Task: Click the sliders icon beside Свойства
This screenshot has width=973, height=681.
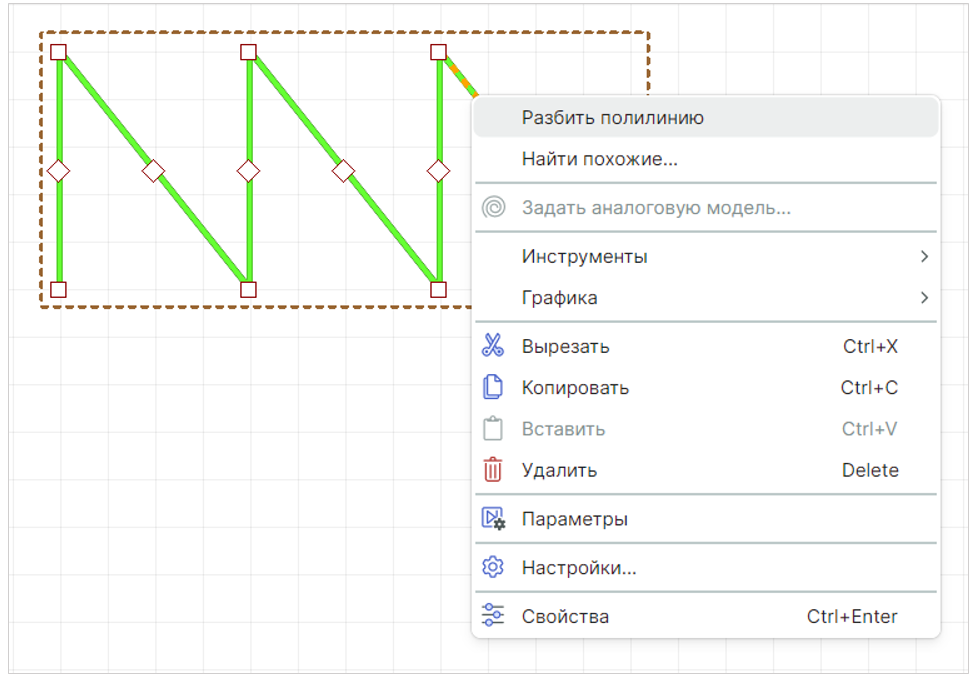Action: 492,616
